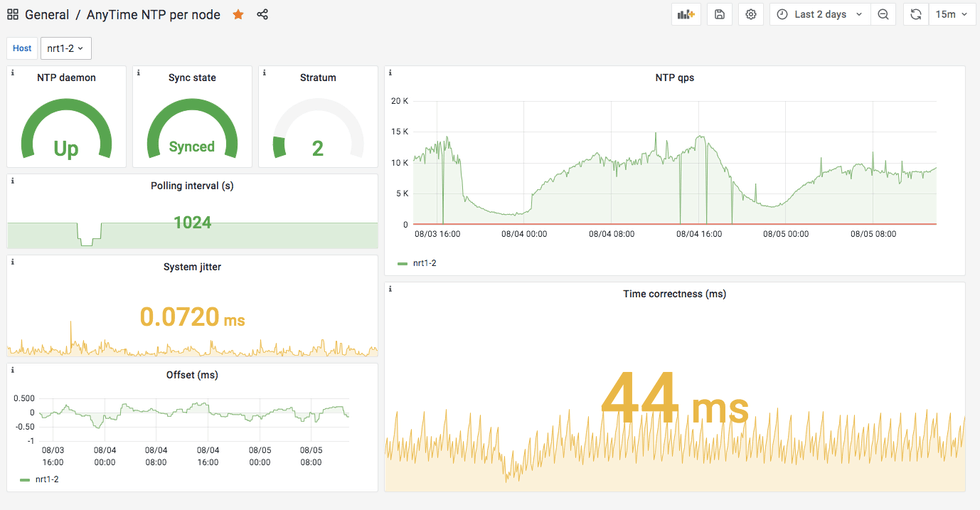Open the NTP daemon panel info icon
This screenshot has height=510, width=980.
12,72
